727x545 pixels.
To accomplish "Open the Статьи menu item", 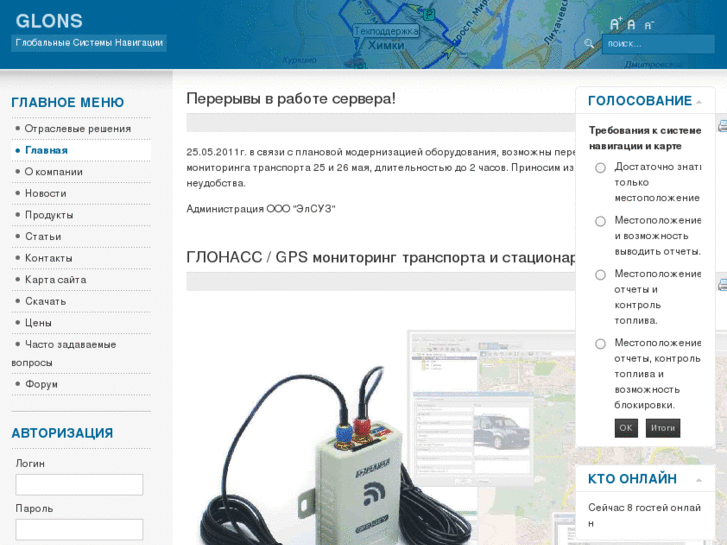I will tap(43, 237).
